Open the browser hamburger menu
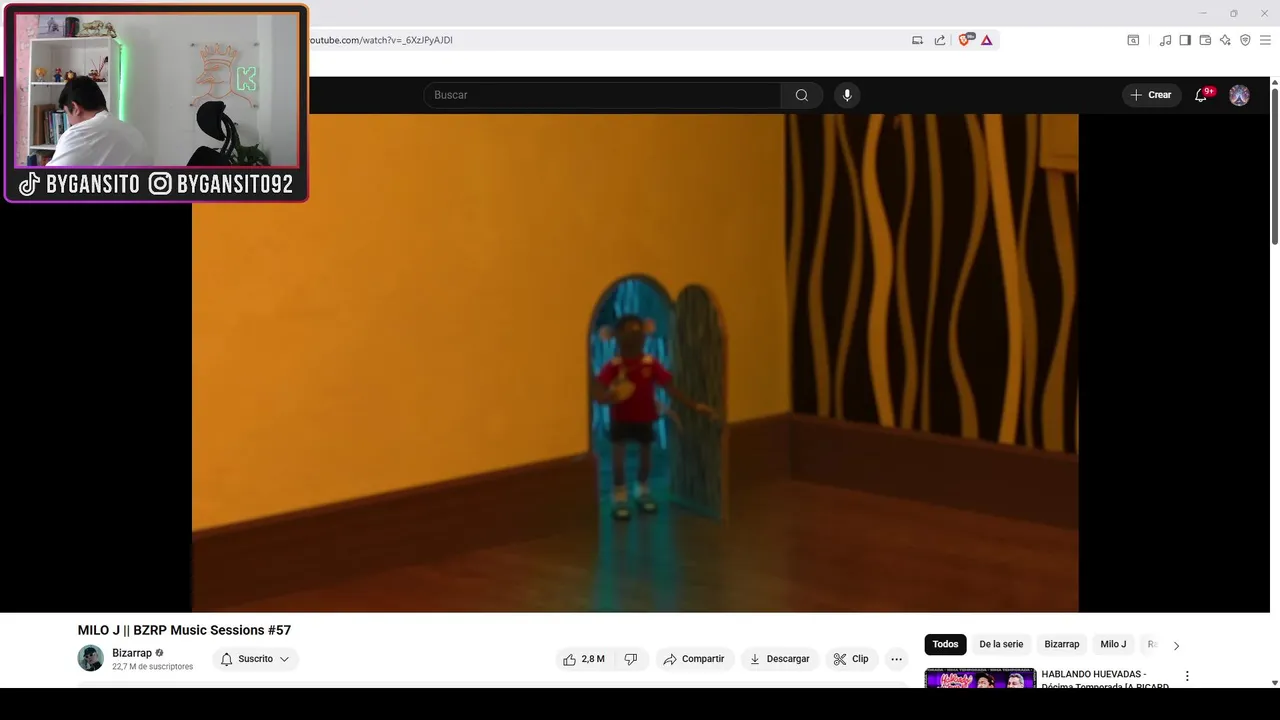 coord(1265,40)
